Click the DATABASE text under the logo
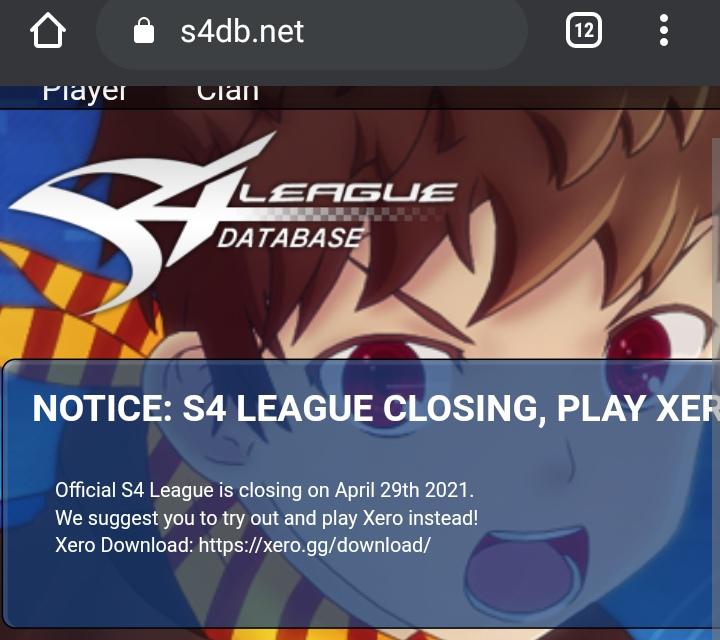720x640 pixels. click(x=290, y=239)
